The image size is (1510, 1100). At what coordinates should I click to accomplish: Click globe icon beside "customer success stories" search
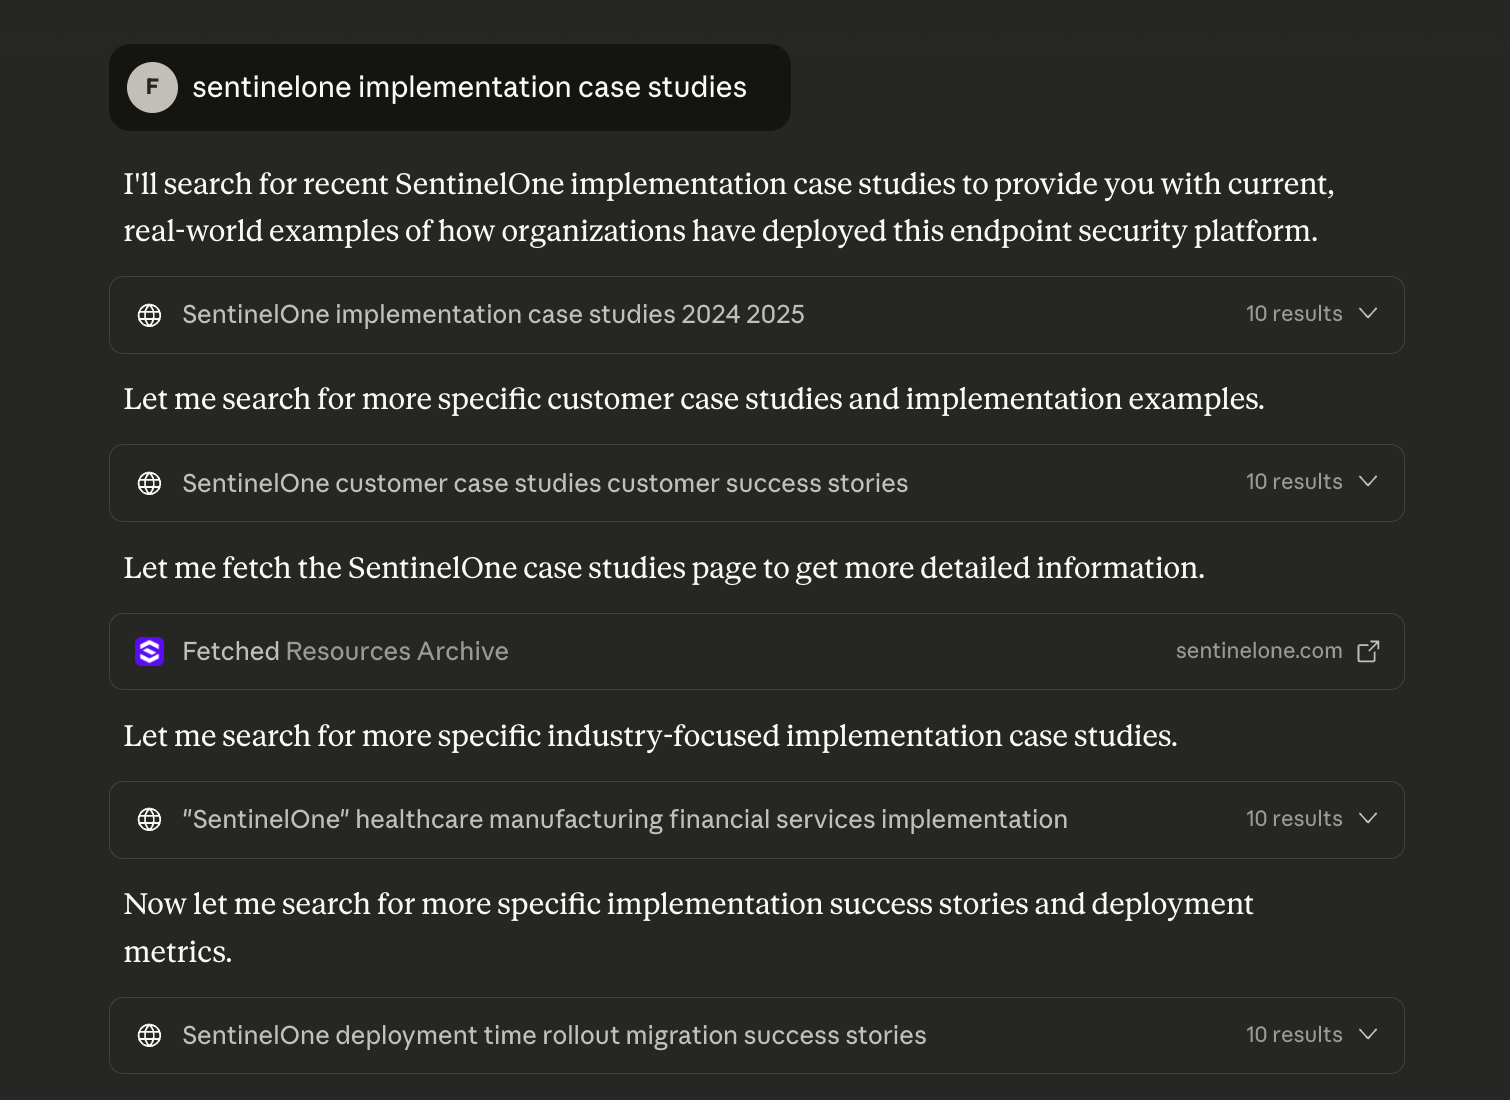point(149,483)
